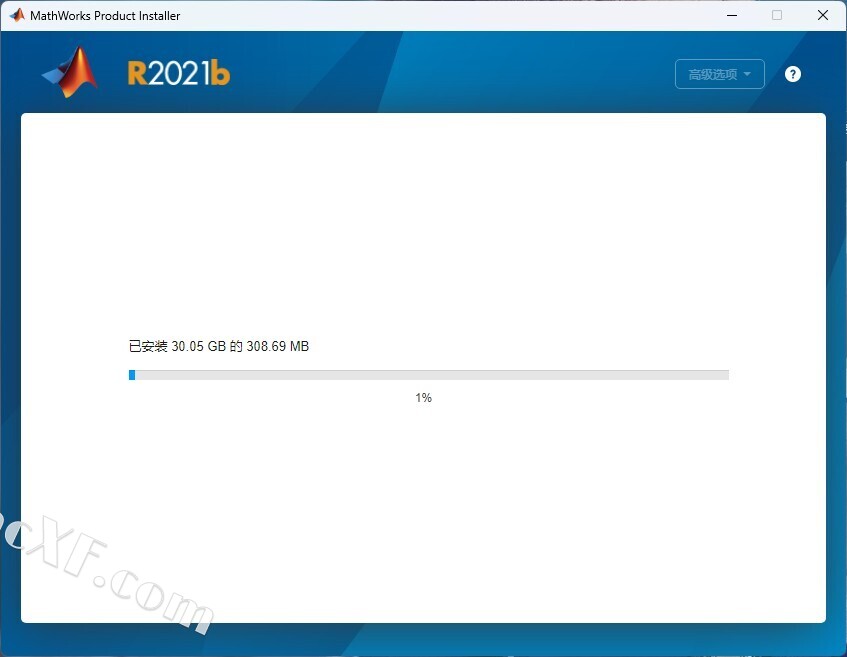Click the grayed-out maximize window button
The height and width of the screenshot is (657, 847).
(x=777, y=15)
